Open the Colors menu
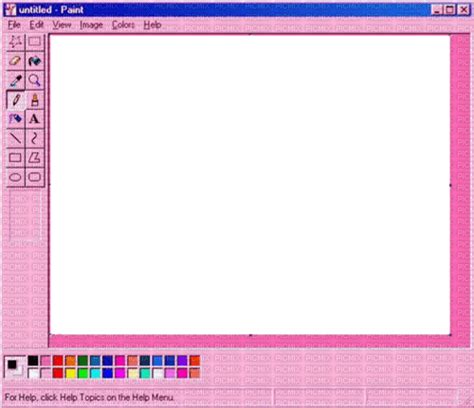Viewport: 474px width, 408px height. pyautogui.click(x=123, y=25)
